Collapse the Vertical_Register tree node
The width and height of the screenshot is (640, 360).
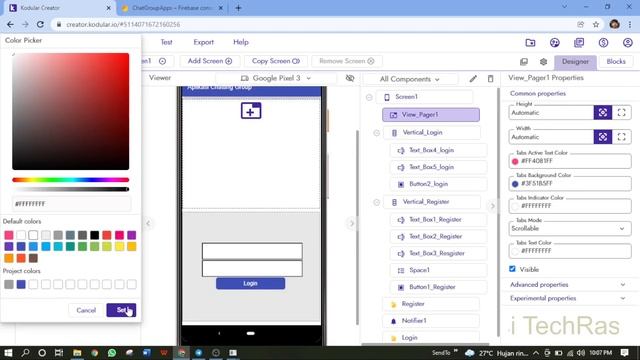click(376, 202)
